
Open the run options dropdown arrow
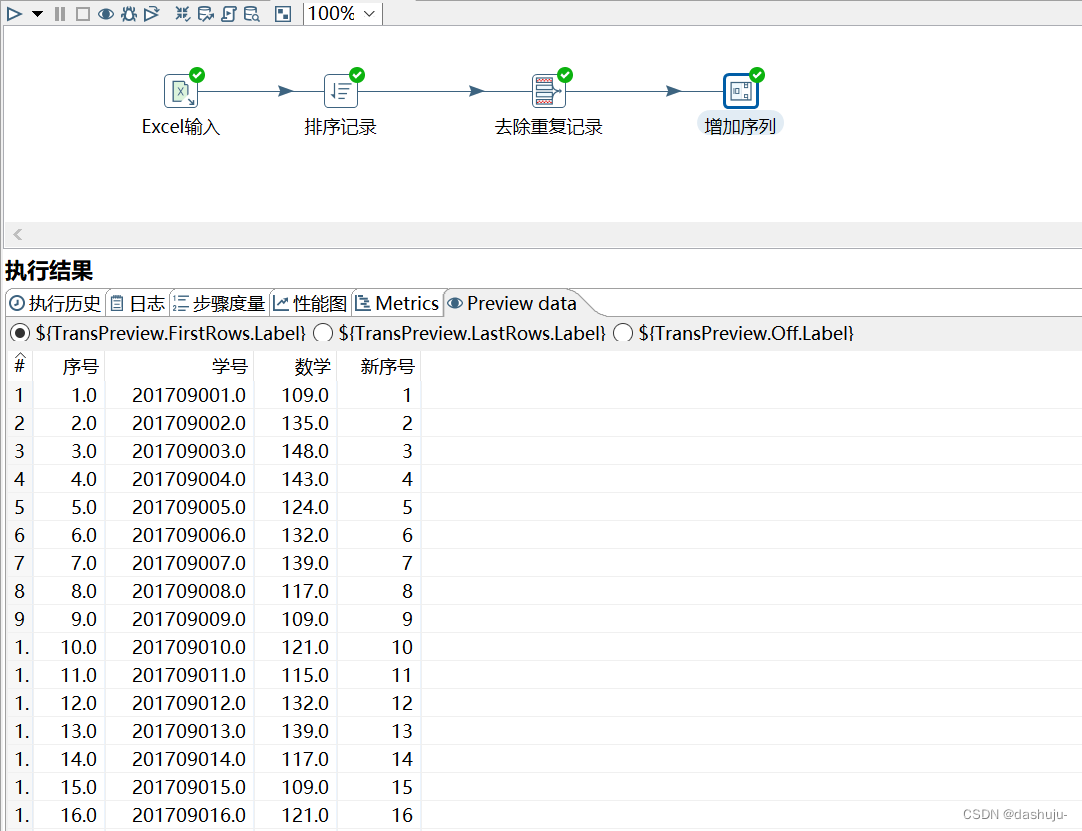pyautogui.click(x=37, y=13)
